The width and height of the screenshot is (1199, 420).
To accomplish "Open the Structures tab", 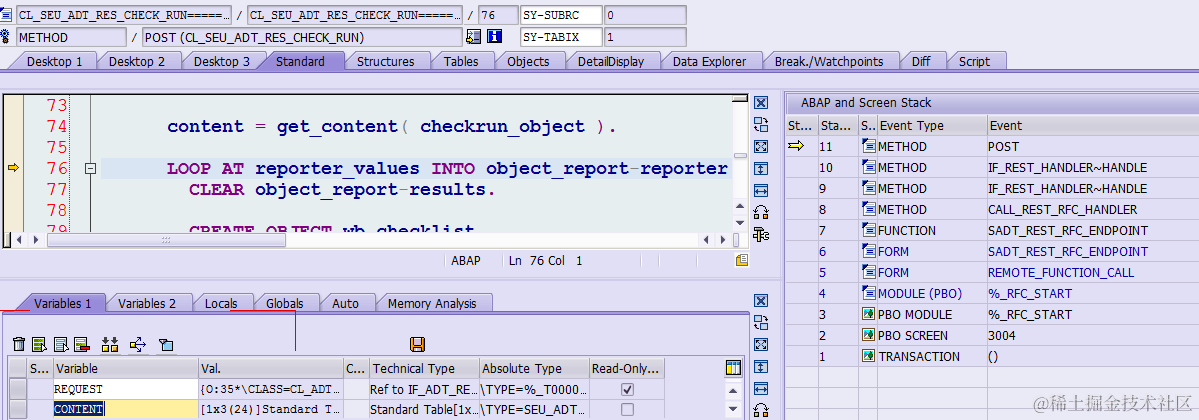I will point(385,61).
